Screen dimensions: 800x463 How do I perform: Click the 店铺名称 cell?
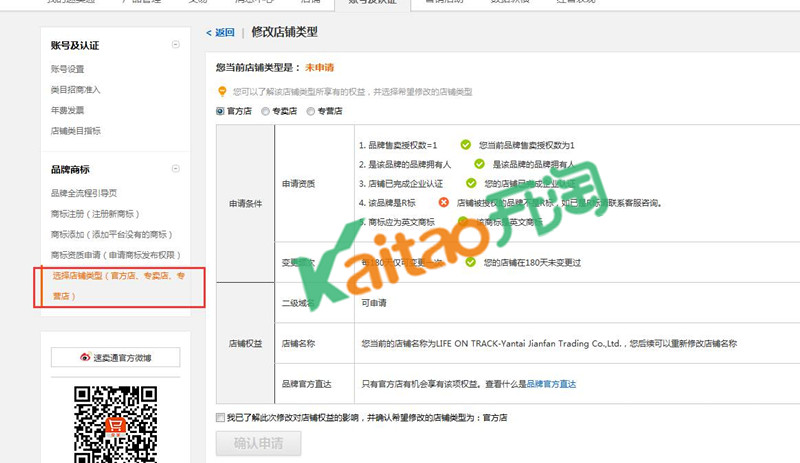click(315, 344)
